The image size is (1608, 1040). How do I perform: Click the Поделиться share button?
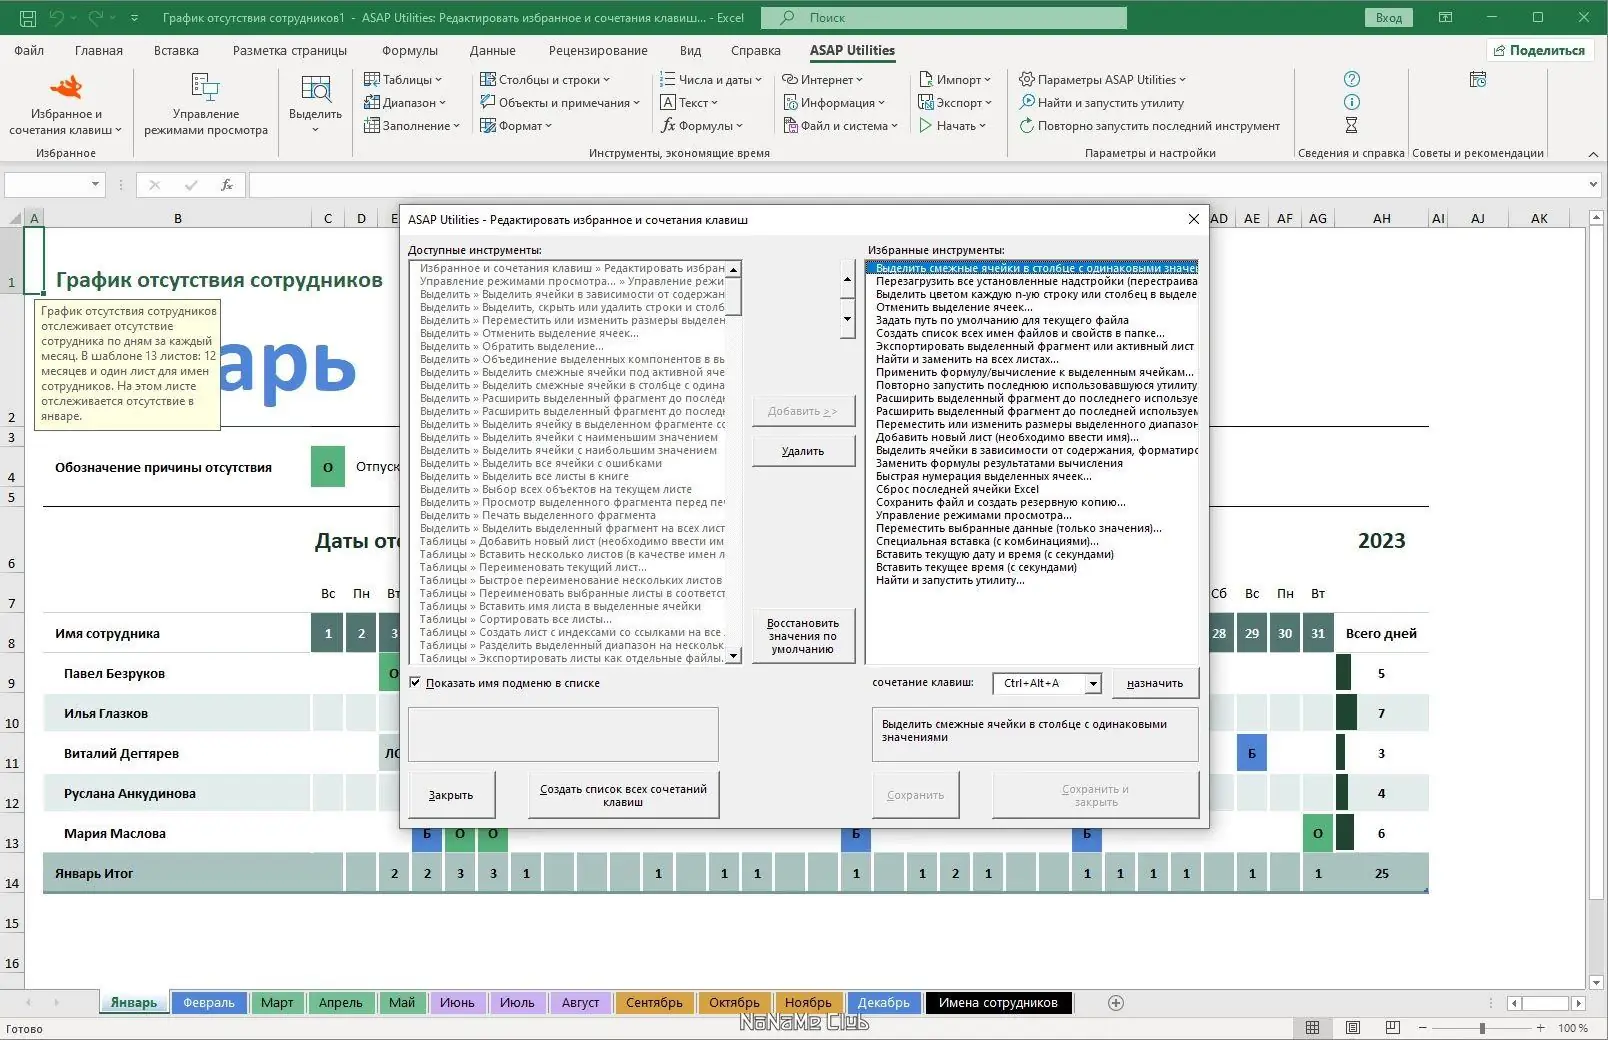pyautogui.click(x=1539, y=51)
